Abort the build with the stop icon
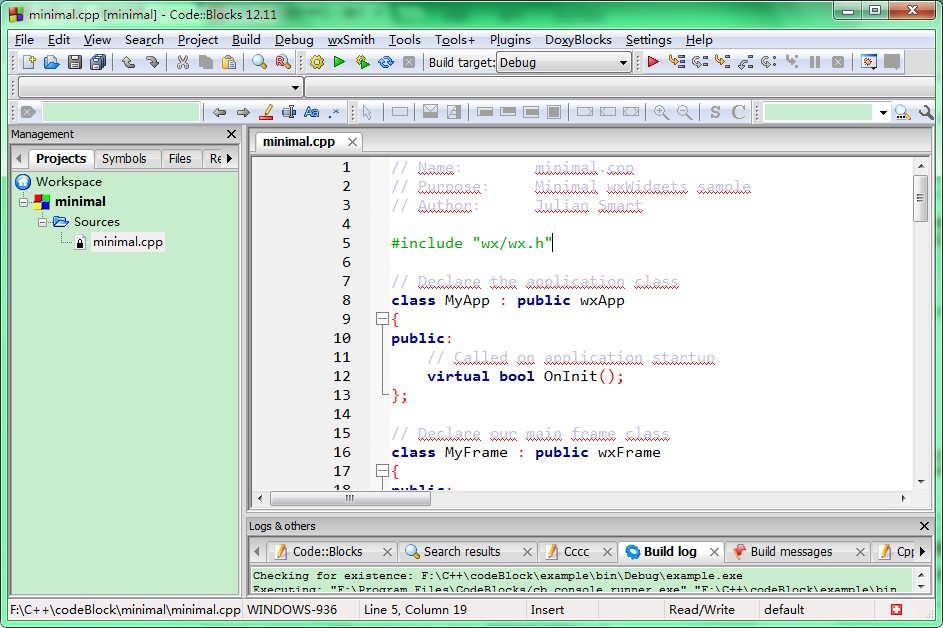This screenshot has height=628, width=943. (409, 62)
